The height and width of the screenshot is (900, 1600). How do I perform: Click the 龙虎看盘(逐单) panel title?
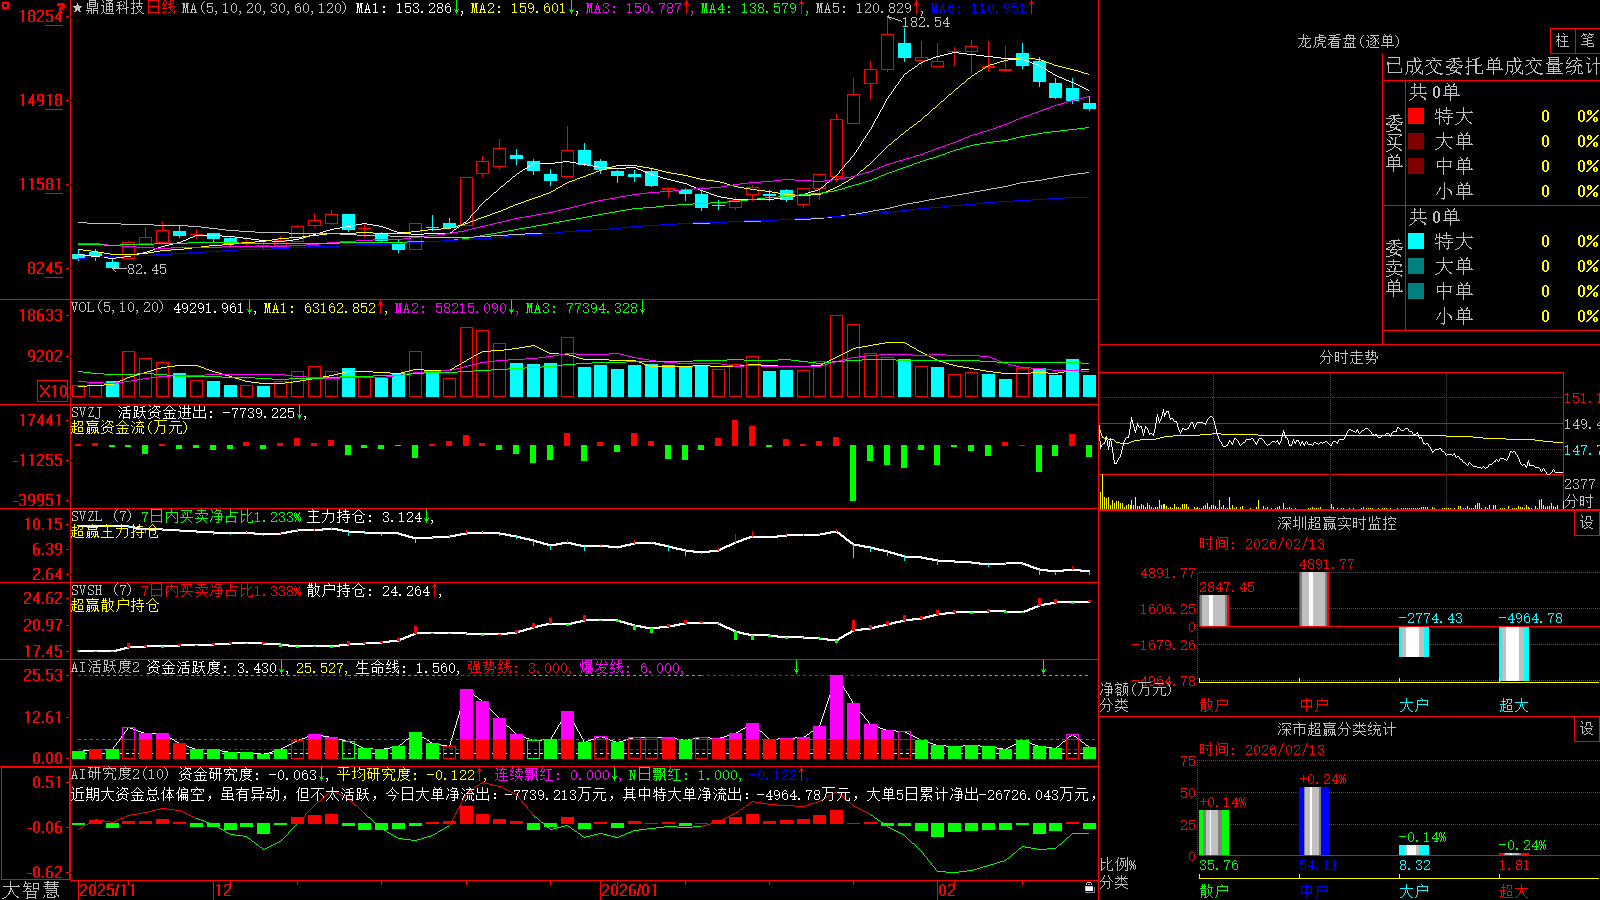(x=1349, y=41)
